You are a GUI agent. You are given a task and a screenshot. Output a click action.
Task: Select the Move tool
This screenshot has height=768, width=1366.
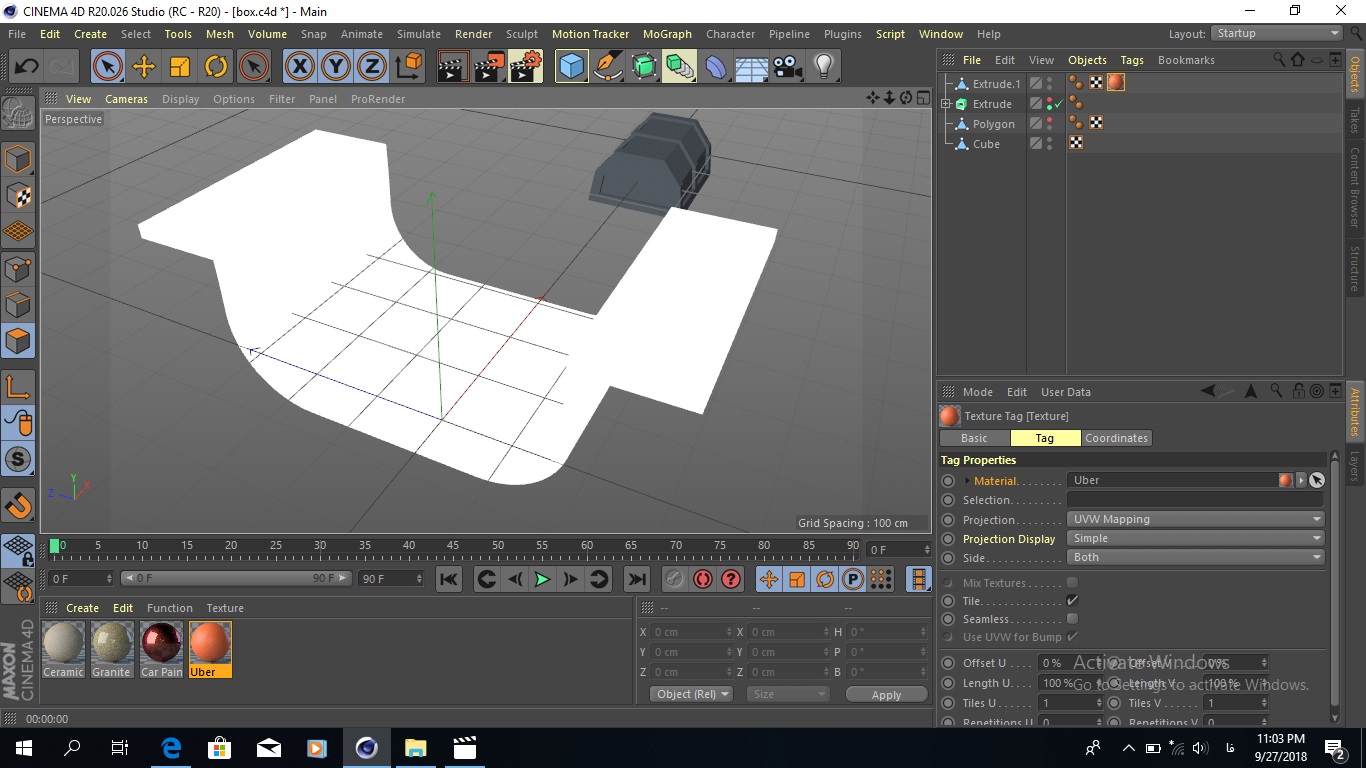pyautogui.click(x=144, y=67)
